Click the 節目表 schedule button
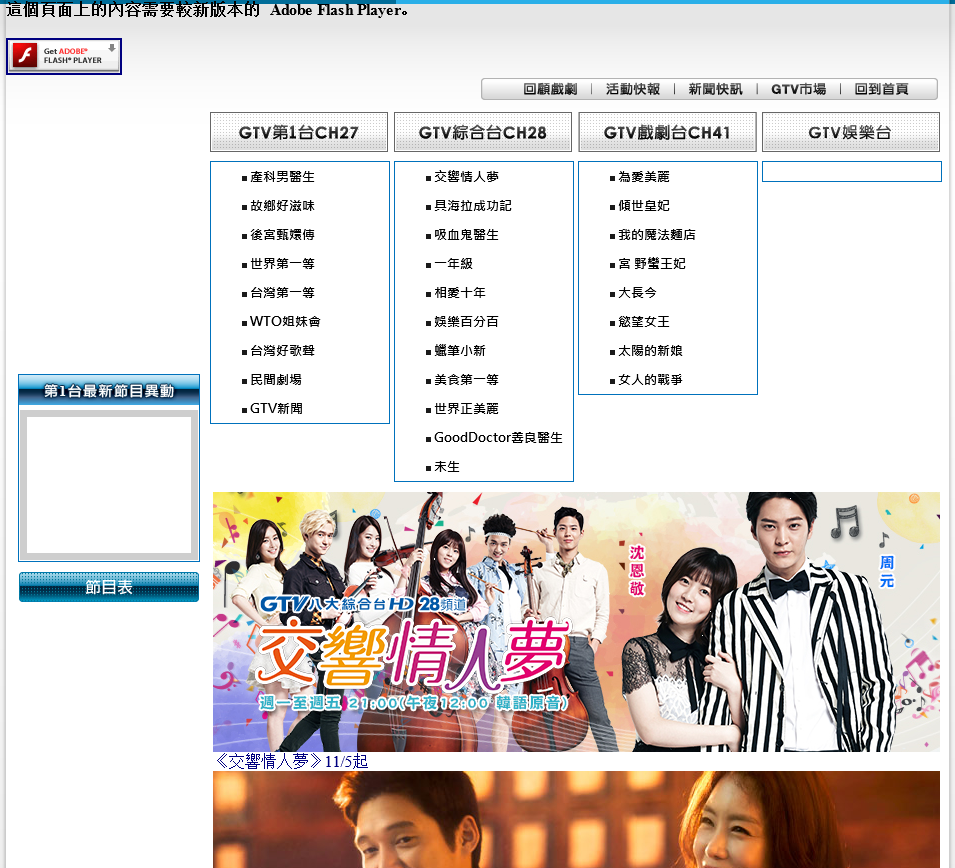This screenshot has width=955, height=868. click(109, 587)
